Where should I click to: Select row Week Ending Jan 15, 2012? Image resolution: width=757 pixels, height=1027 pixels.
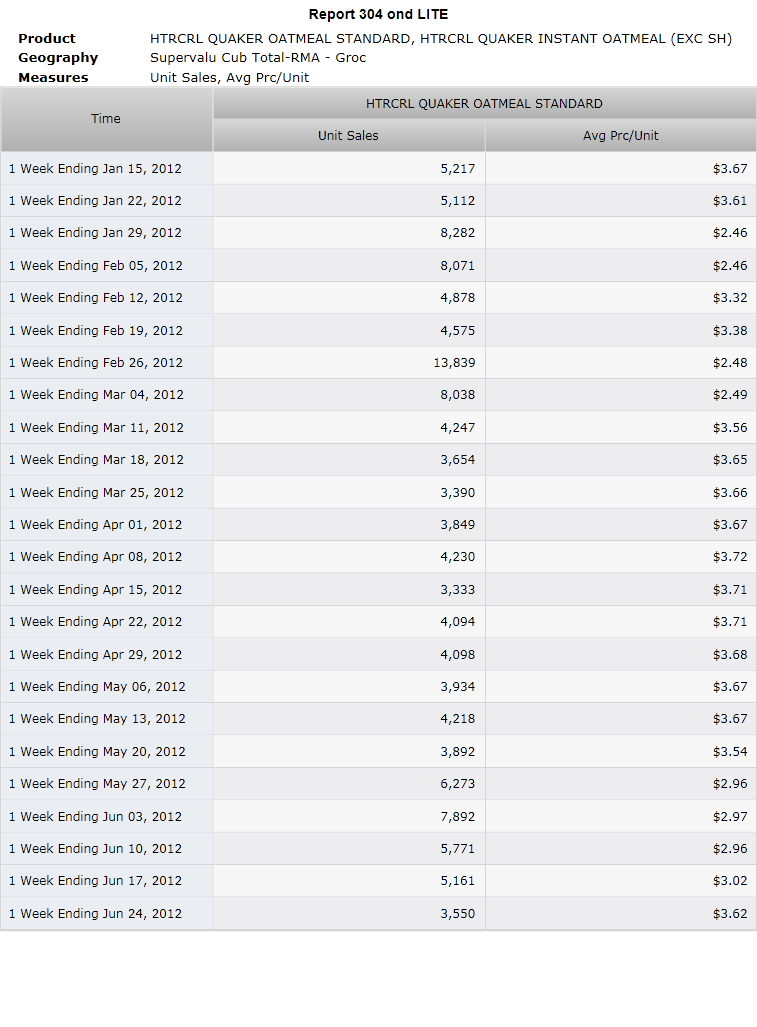378,168
